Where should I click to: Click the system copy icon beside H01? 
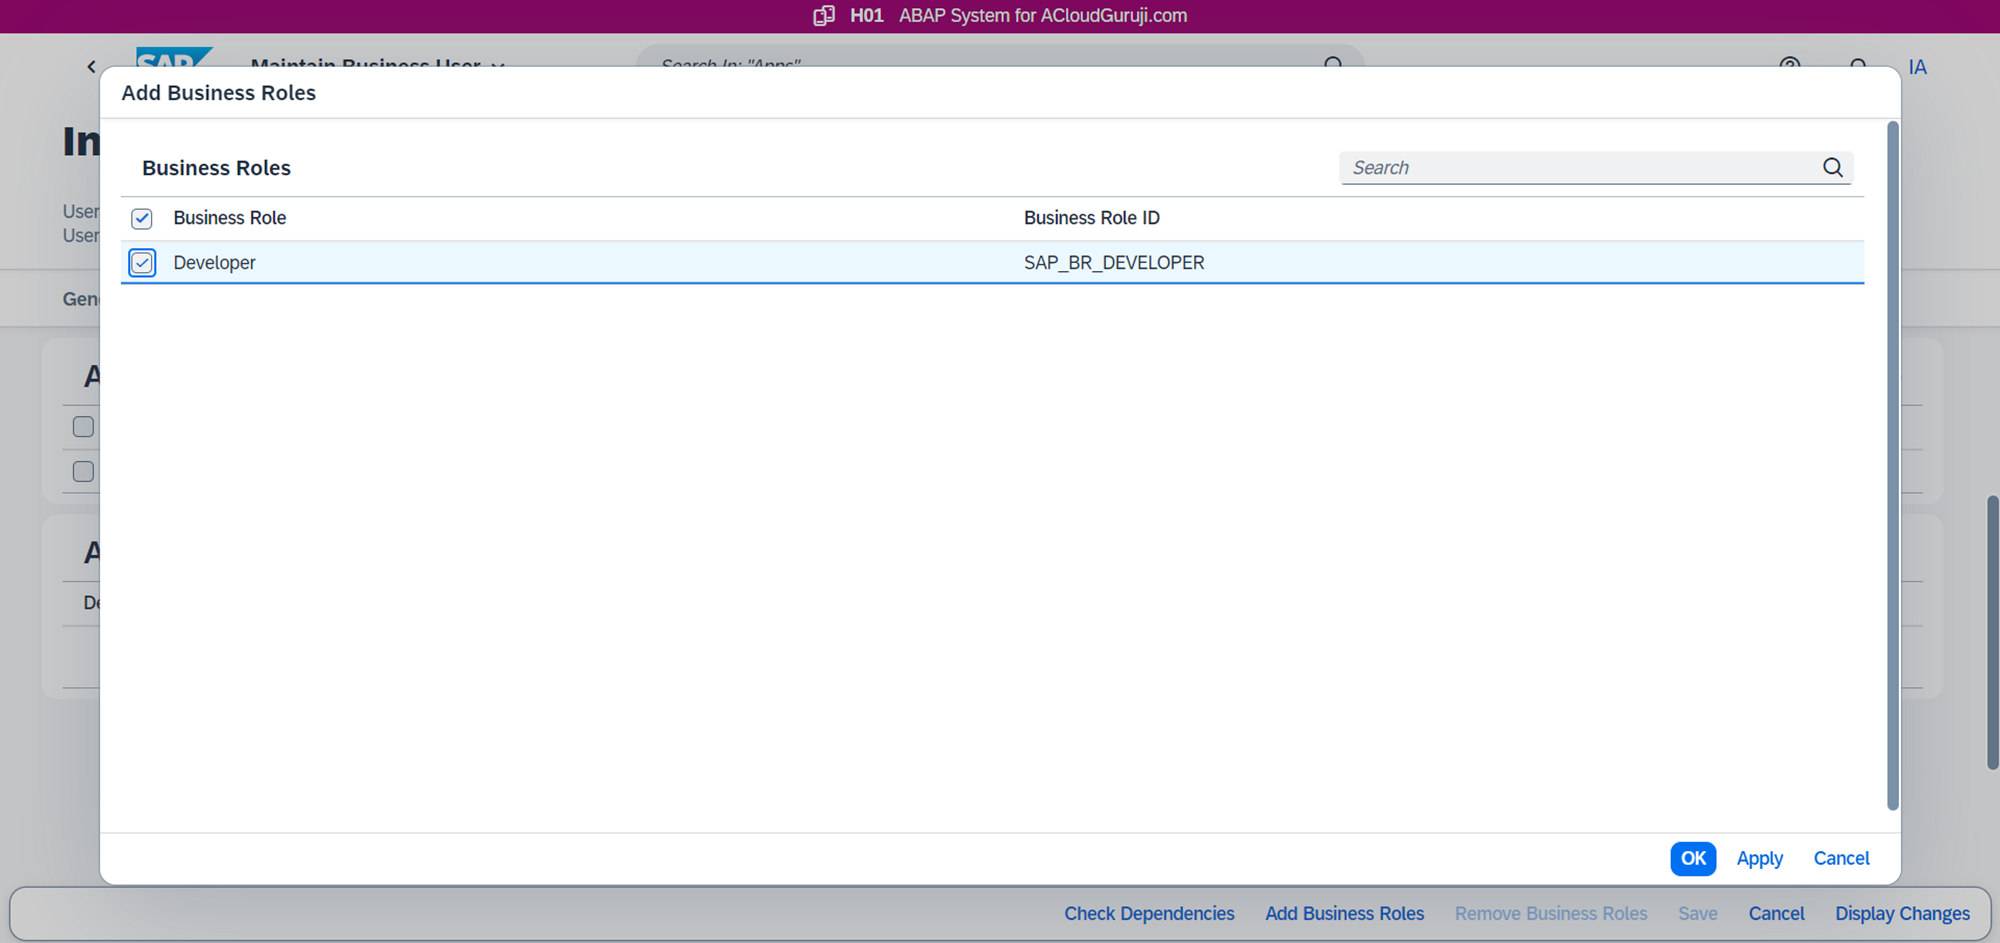pos(823,16)
